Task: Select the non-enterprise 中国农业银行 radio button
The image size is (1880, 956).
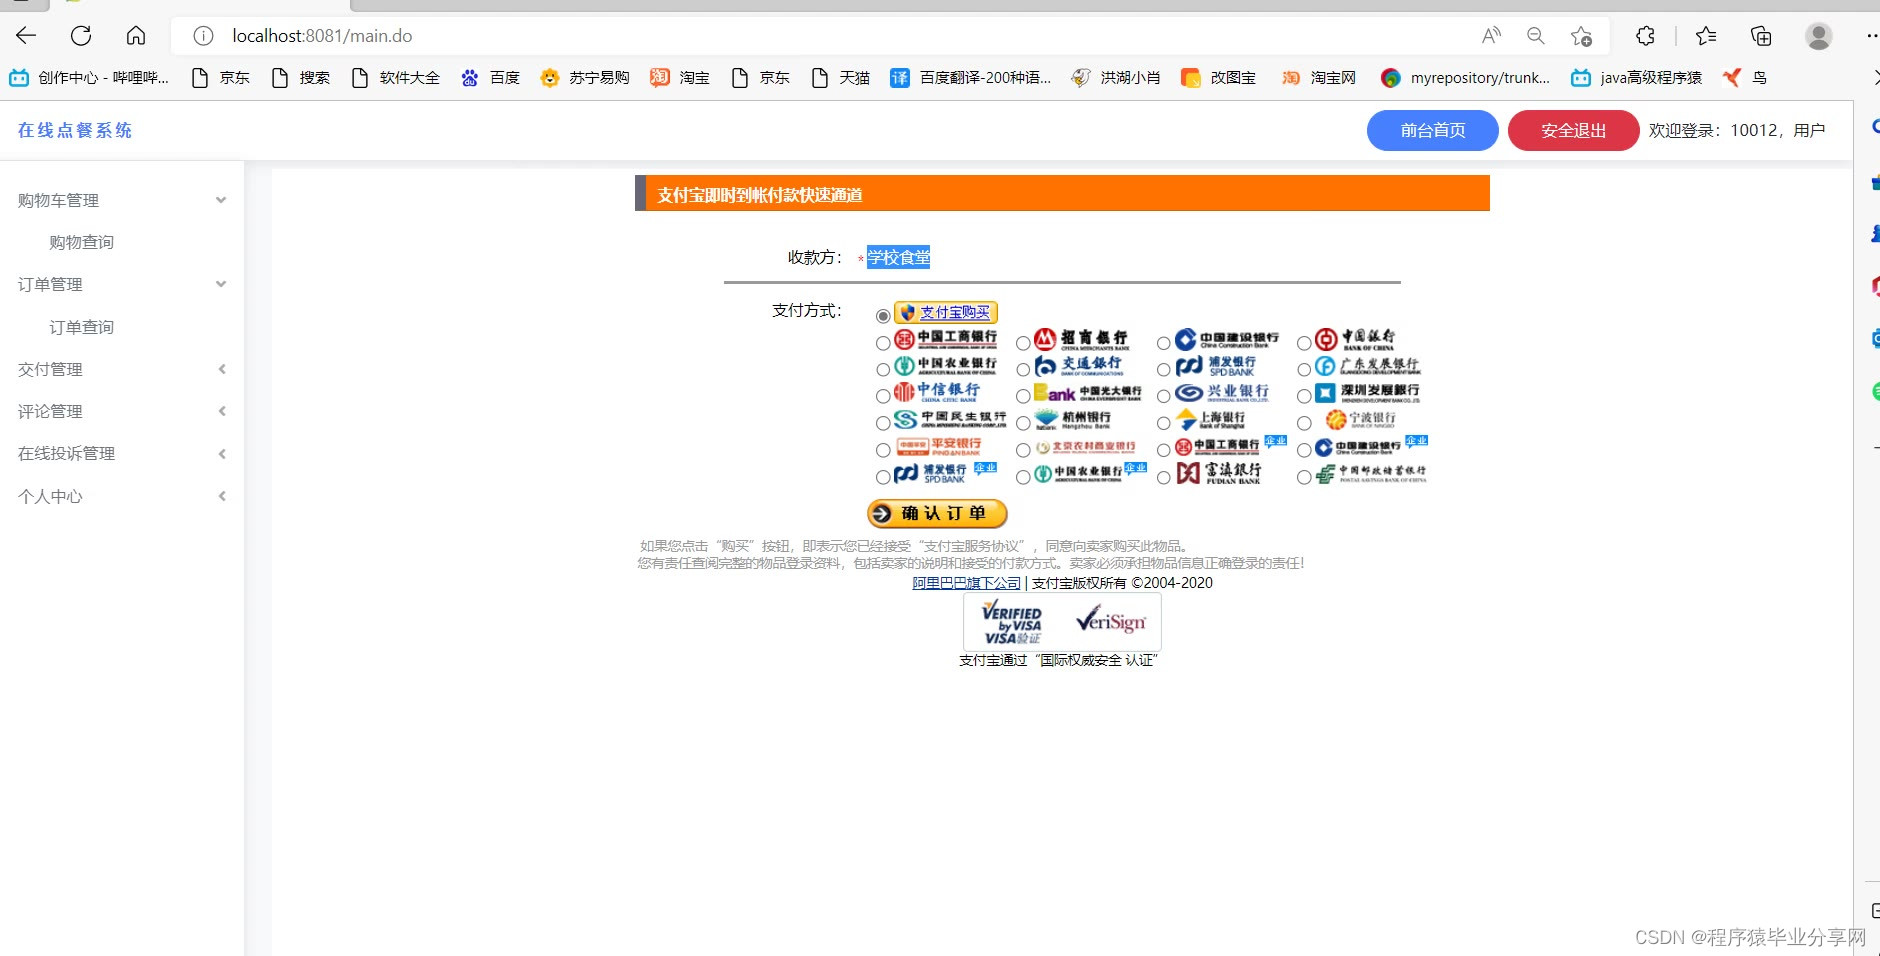Action: (x=883, y=369)
